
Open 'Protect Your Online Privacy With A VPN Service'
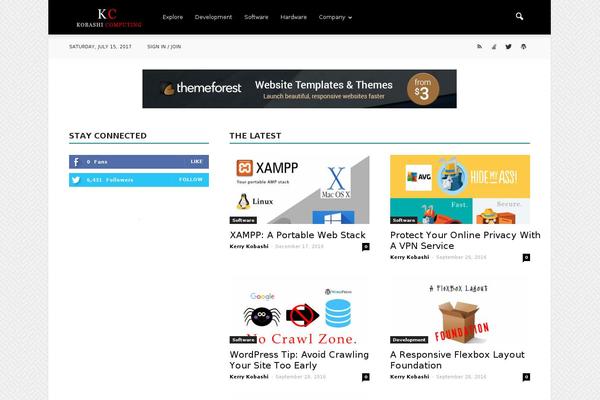tap(465, 240)
